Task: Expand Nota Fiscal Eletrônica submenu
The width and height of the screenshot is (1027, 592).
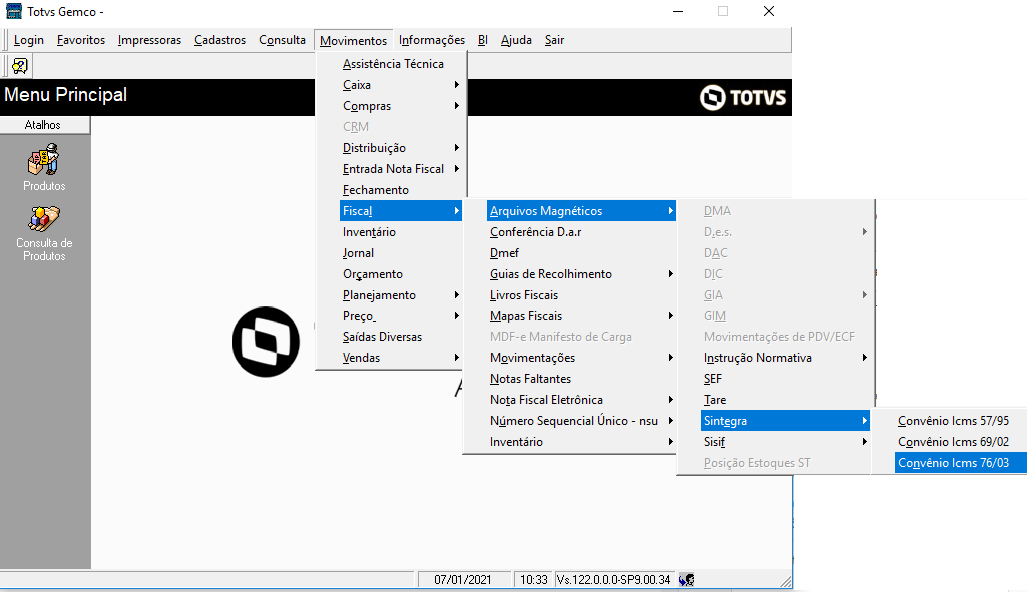Action: (x=582, y=399)
